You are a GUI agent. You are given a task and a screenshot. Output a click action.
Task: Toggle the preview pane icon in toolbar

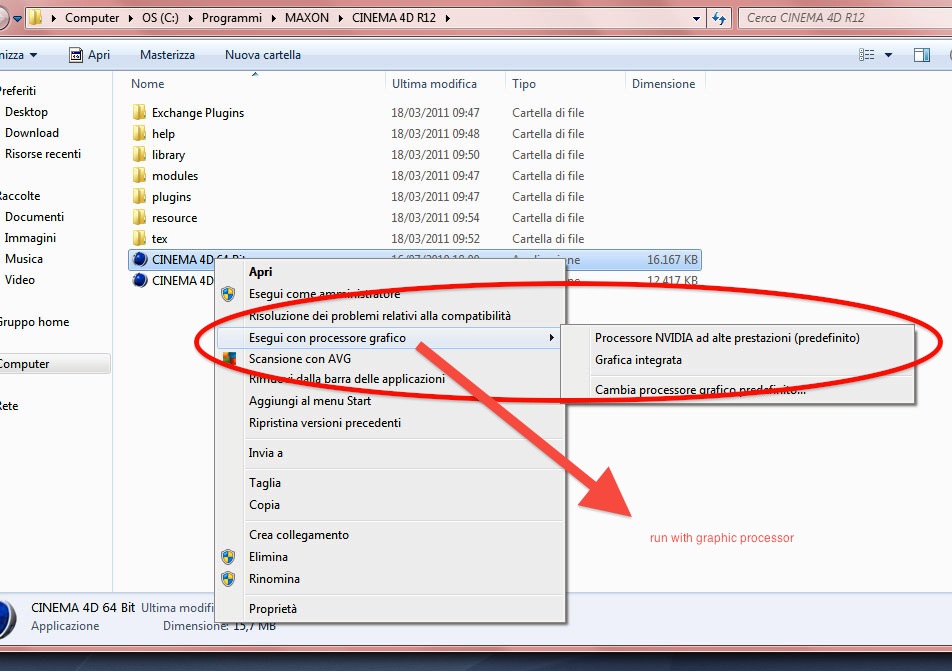(922, 55)
